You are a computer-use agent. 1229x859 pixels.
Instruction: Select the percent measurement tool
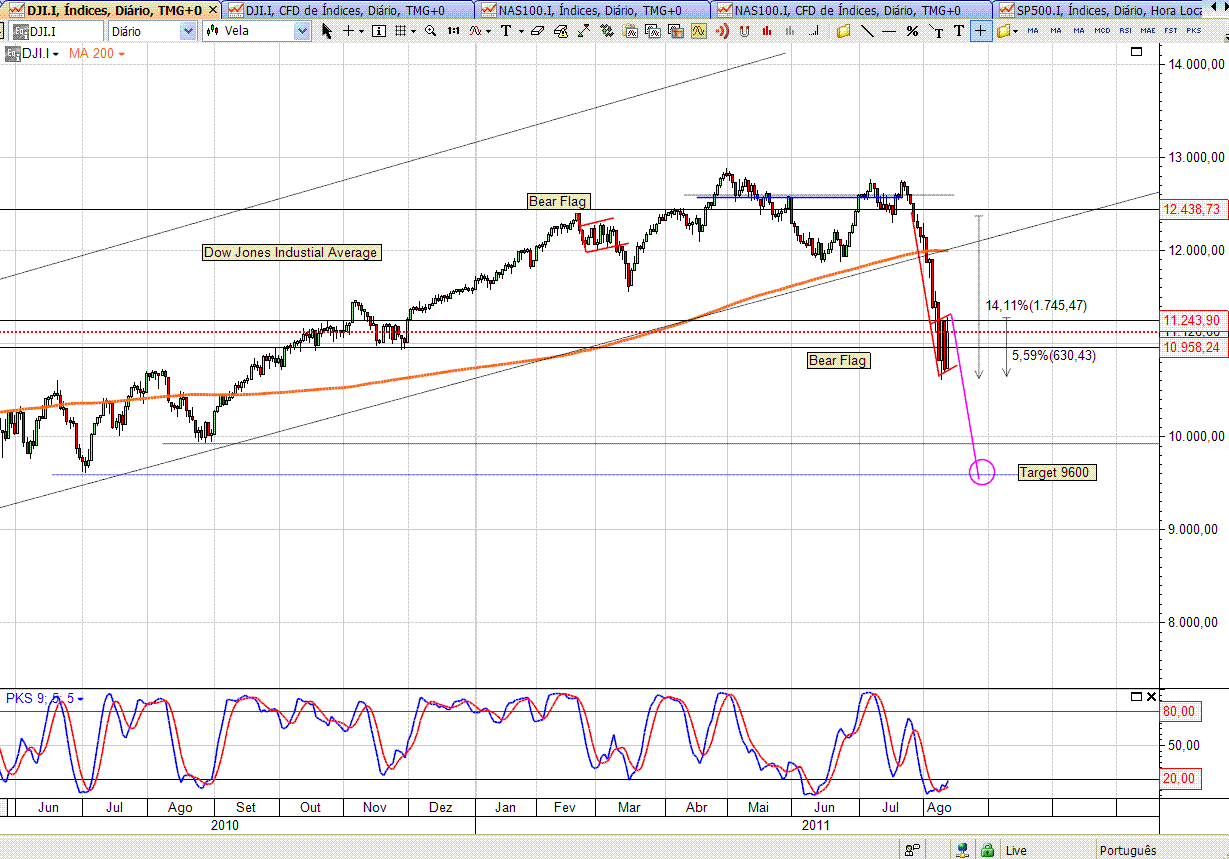(x=912, y=31)
